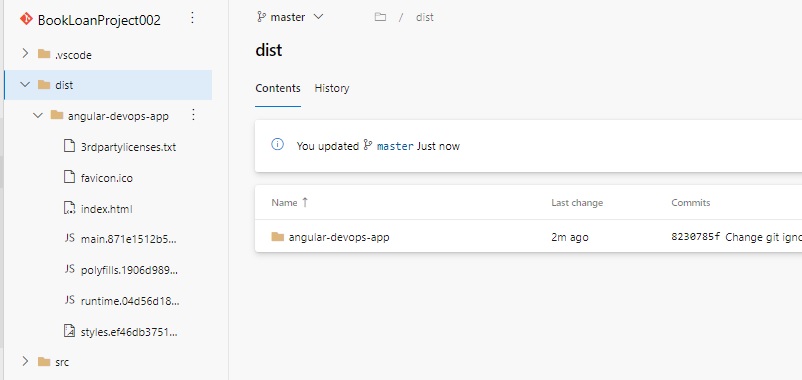This screenshot has height=380, width=802.
Task: Select the src folder label
Action: coord(62,363)
